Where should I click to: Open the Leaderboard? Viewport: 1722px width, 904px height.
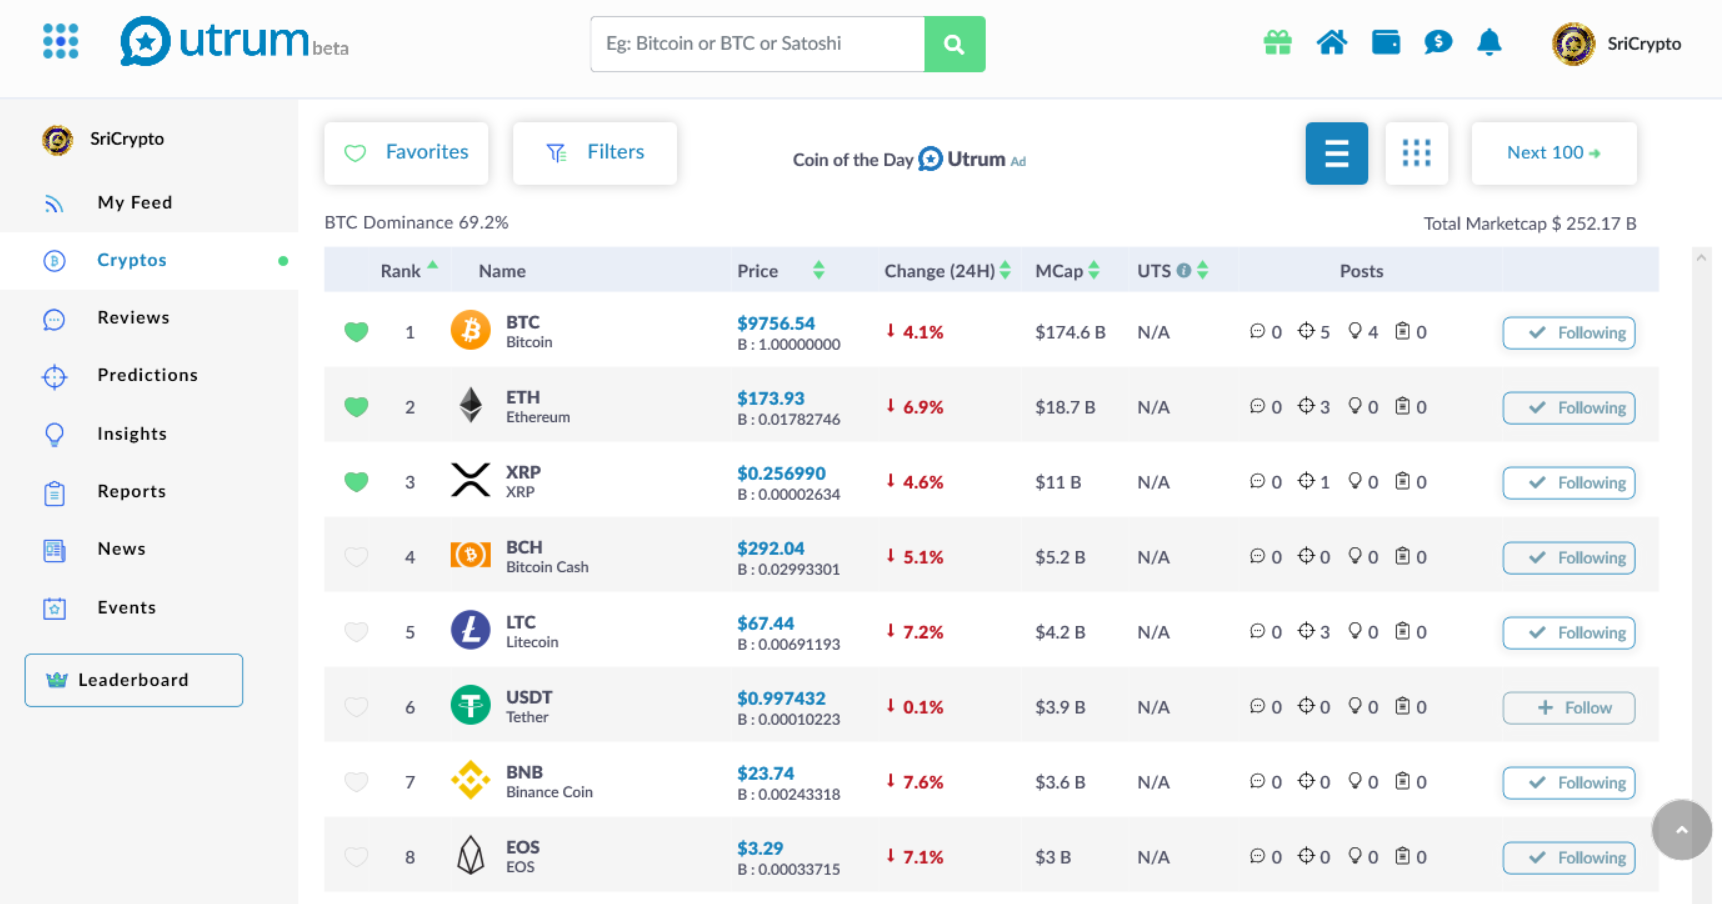133,680
